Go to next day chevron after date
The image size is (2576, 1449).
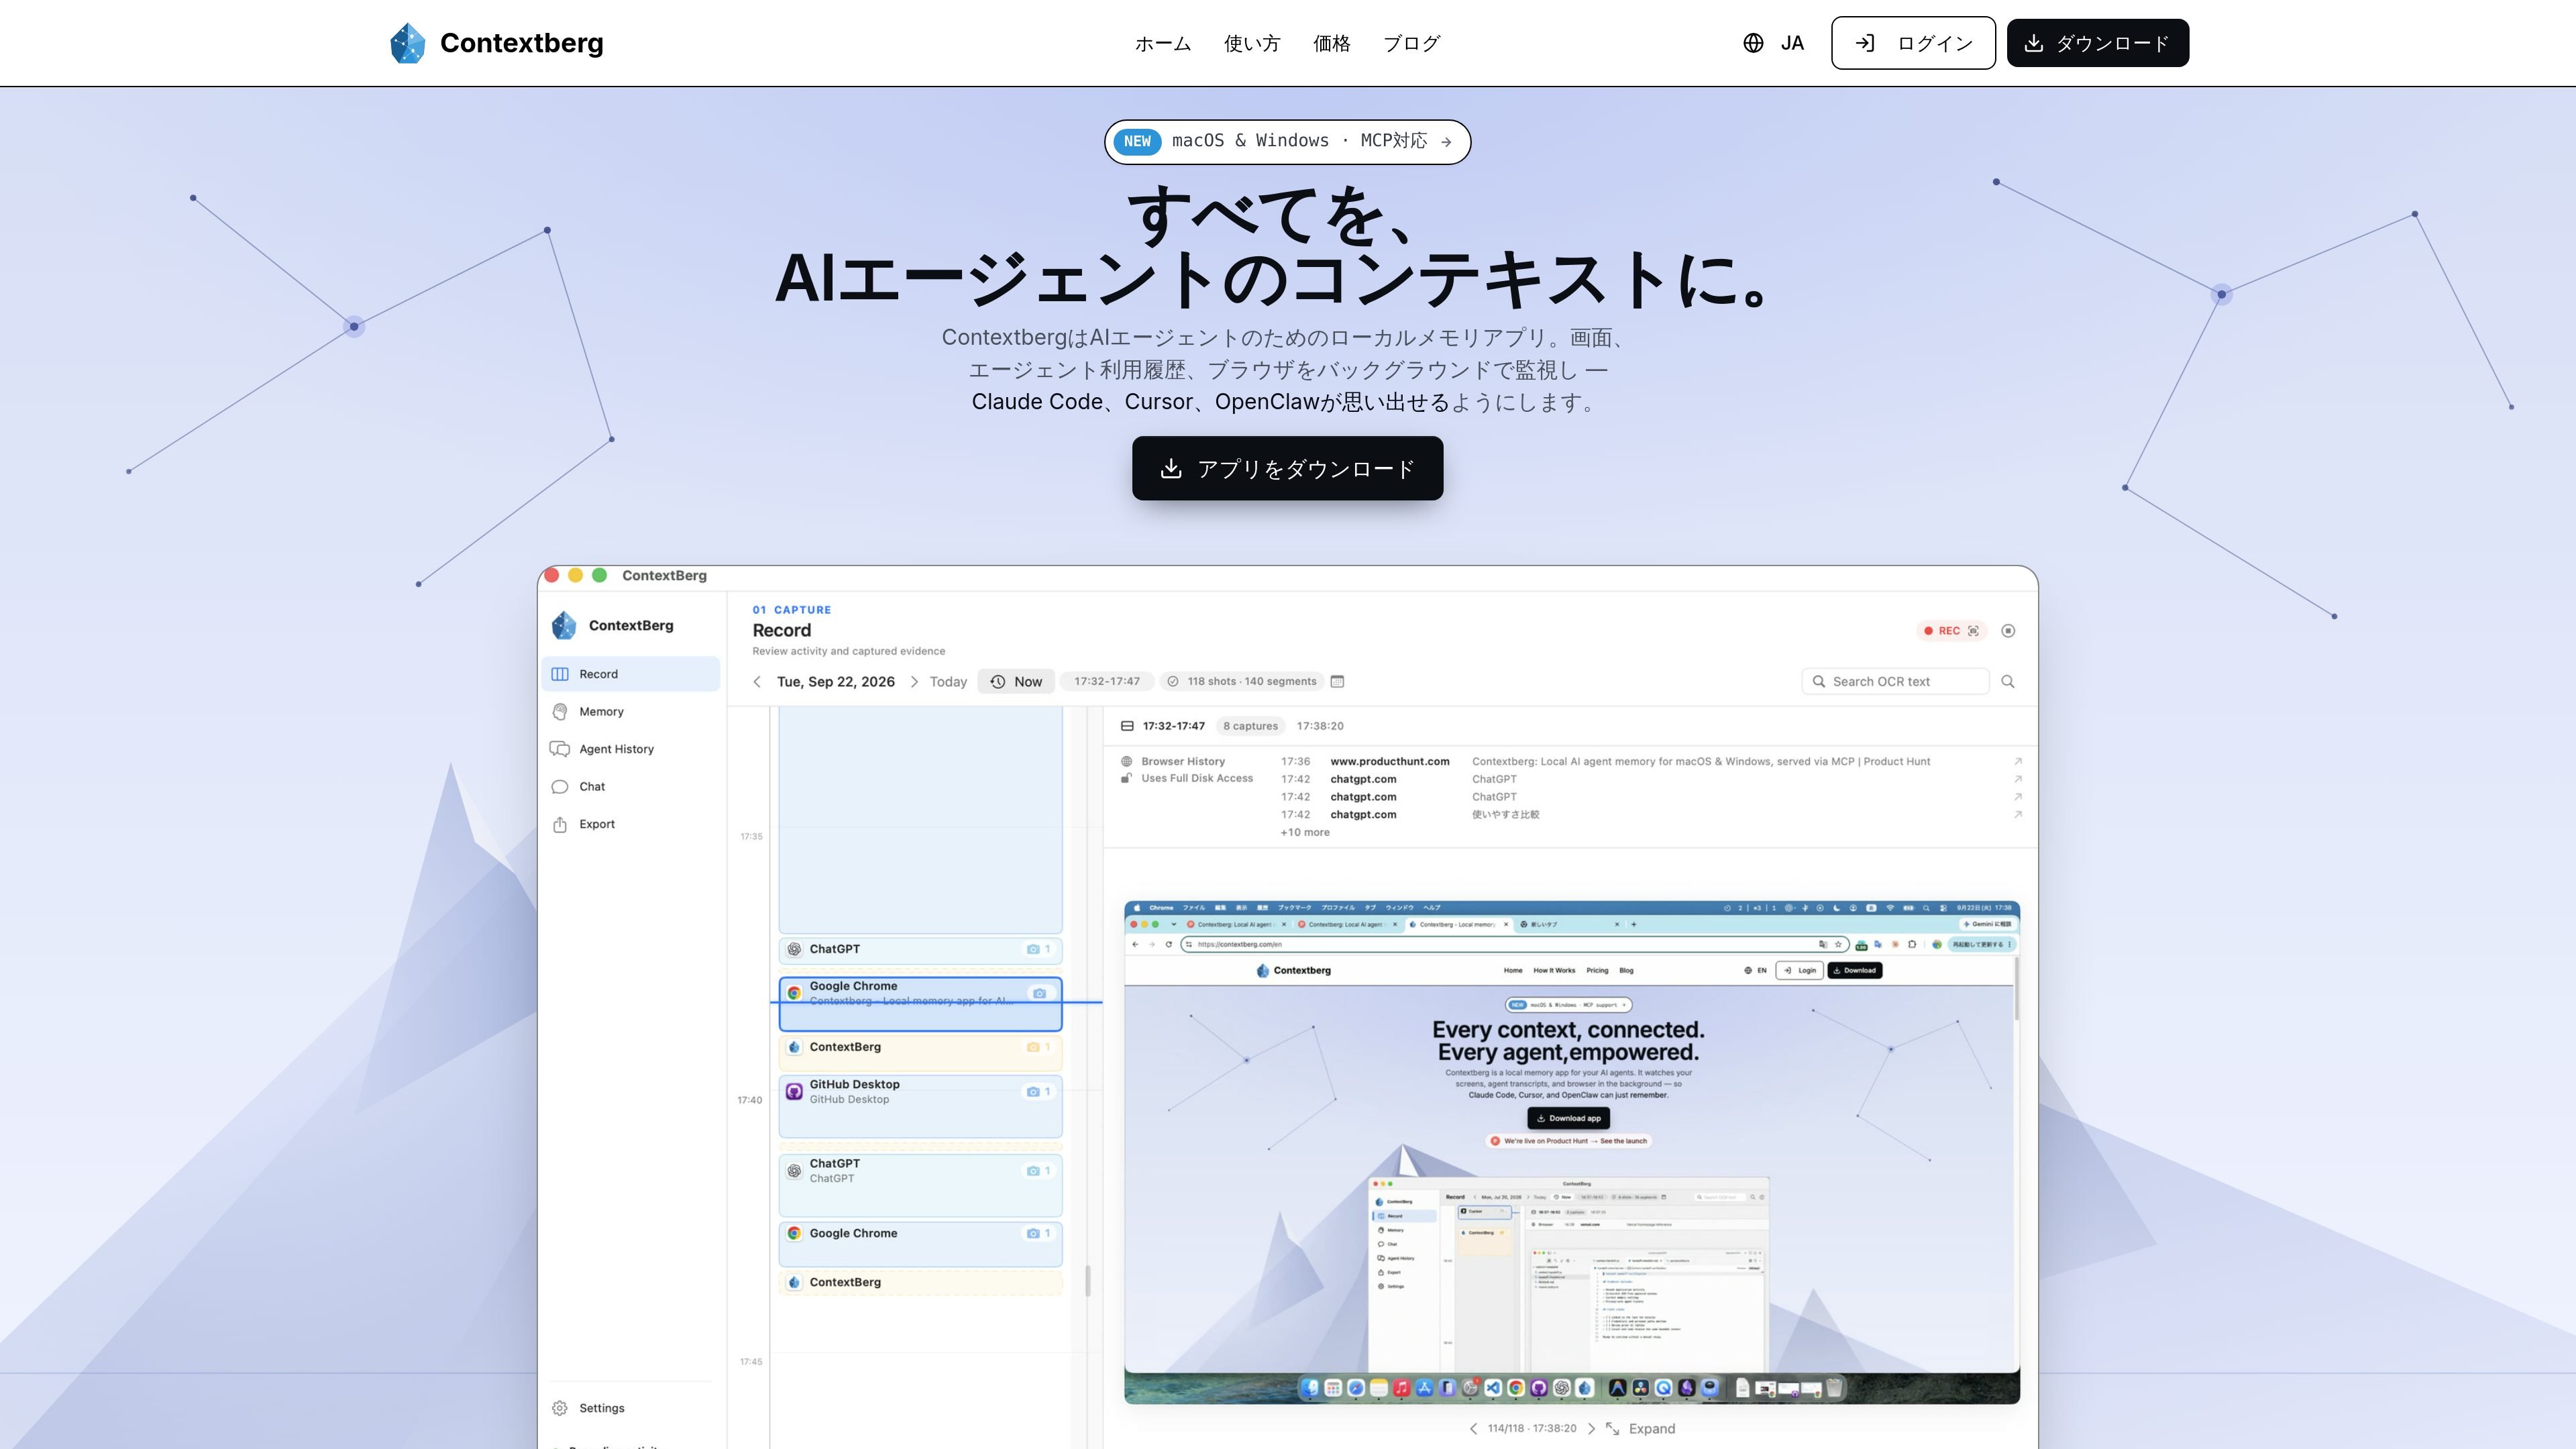(x=914, y=681)
